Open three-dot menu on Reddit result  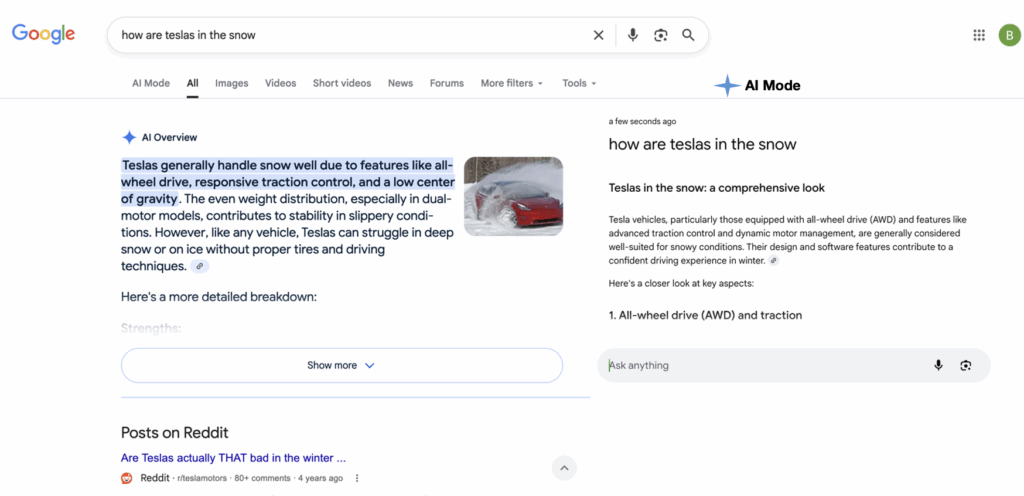(357, 478)
